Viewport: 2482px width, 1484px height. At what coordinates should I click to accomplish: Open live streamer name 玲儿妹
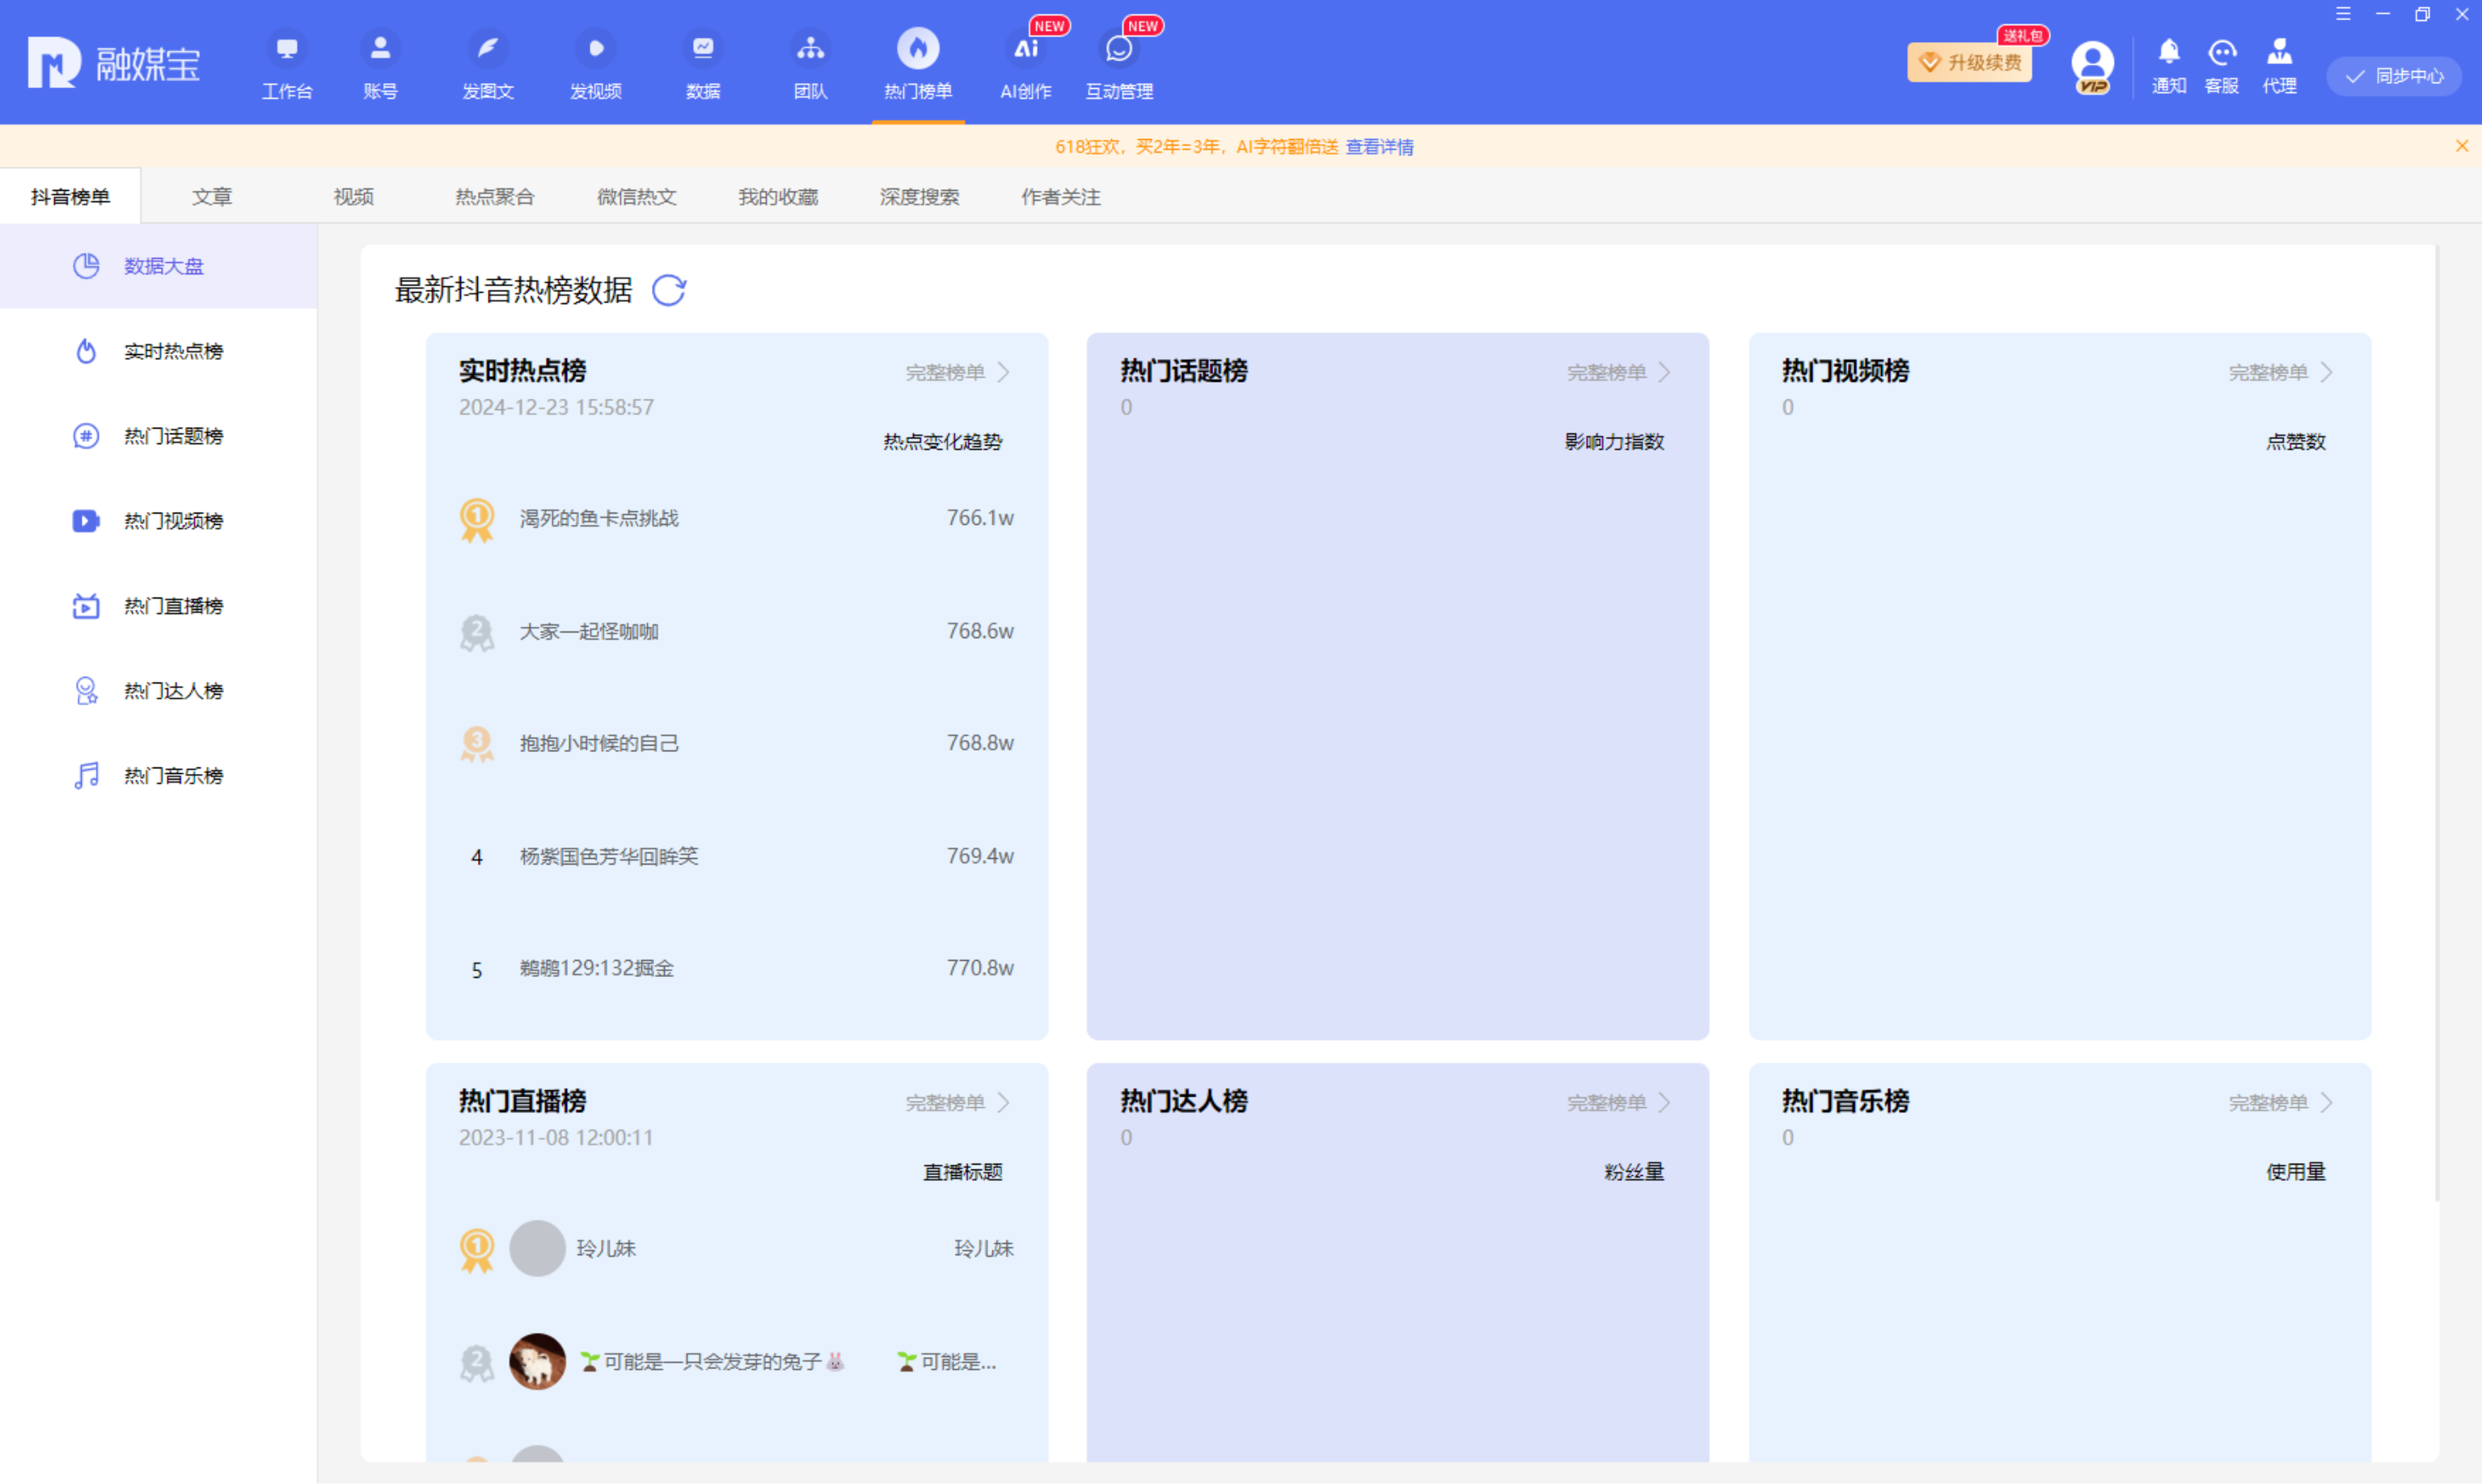[606, 1248]
